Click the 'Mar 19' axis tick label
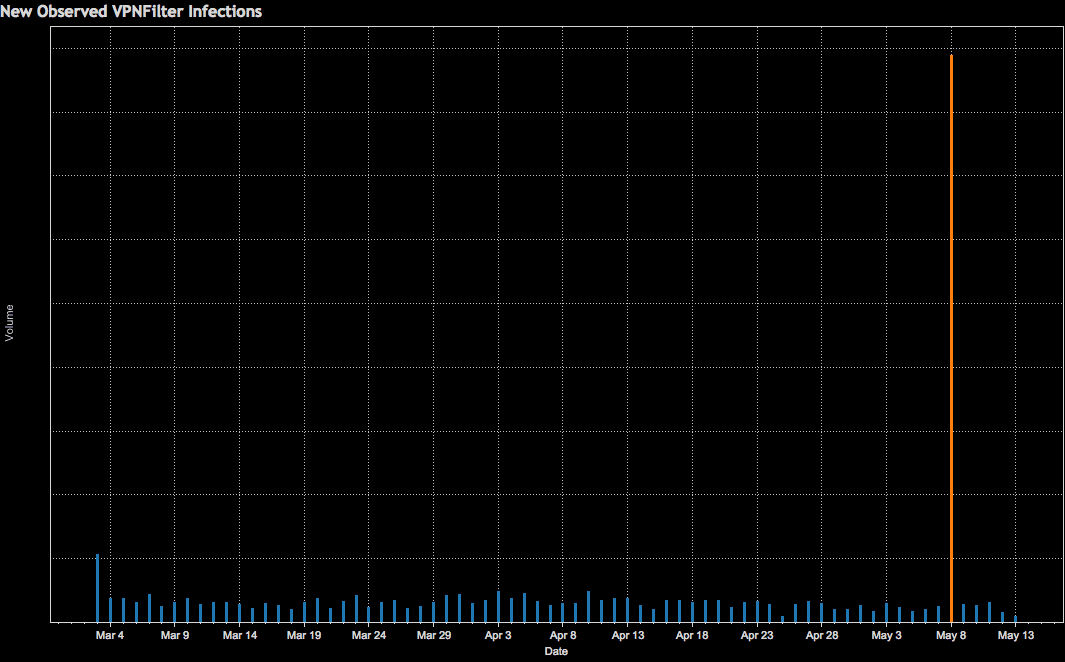 coord(304,636)
